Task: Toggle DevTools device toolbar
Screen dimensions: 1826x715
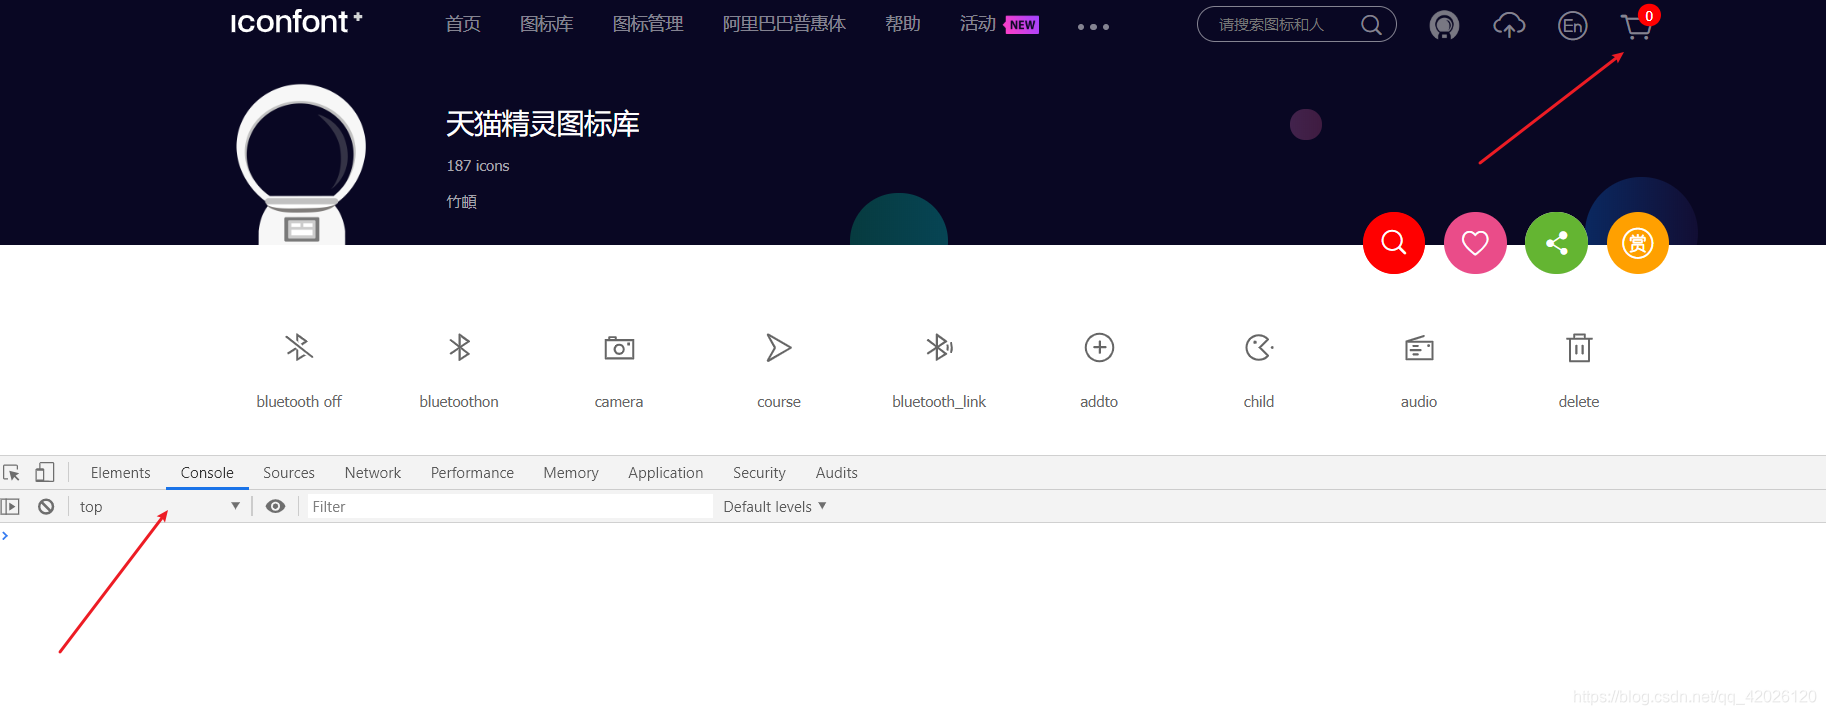Action: [44, 472]
